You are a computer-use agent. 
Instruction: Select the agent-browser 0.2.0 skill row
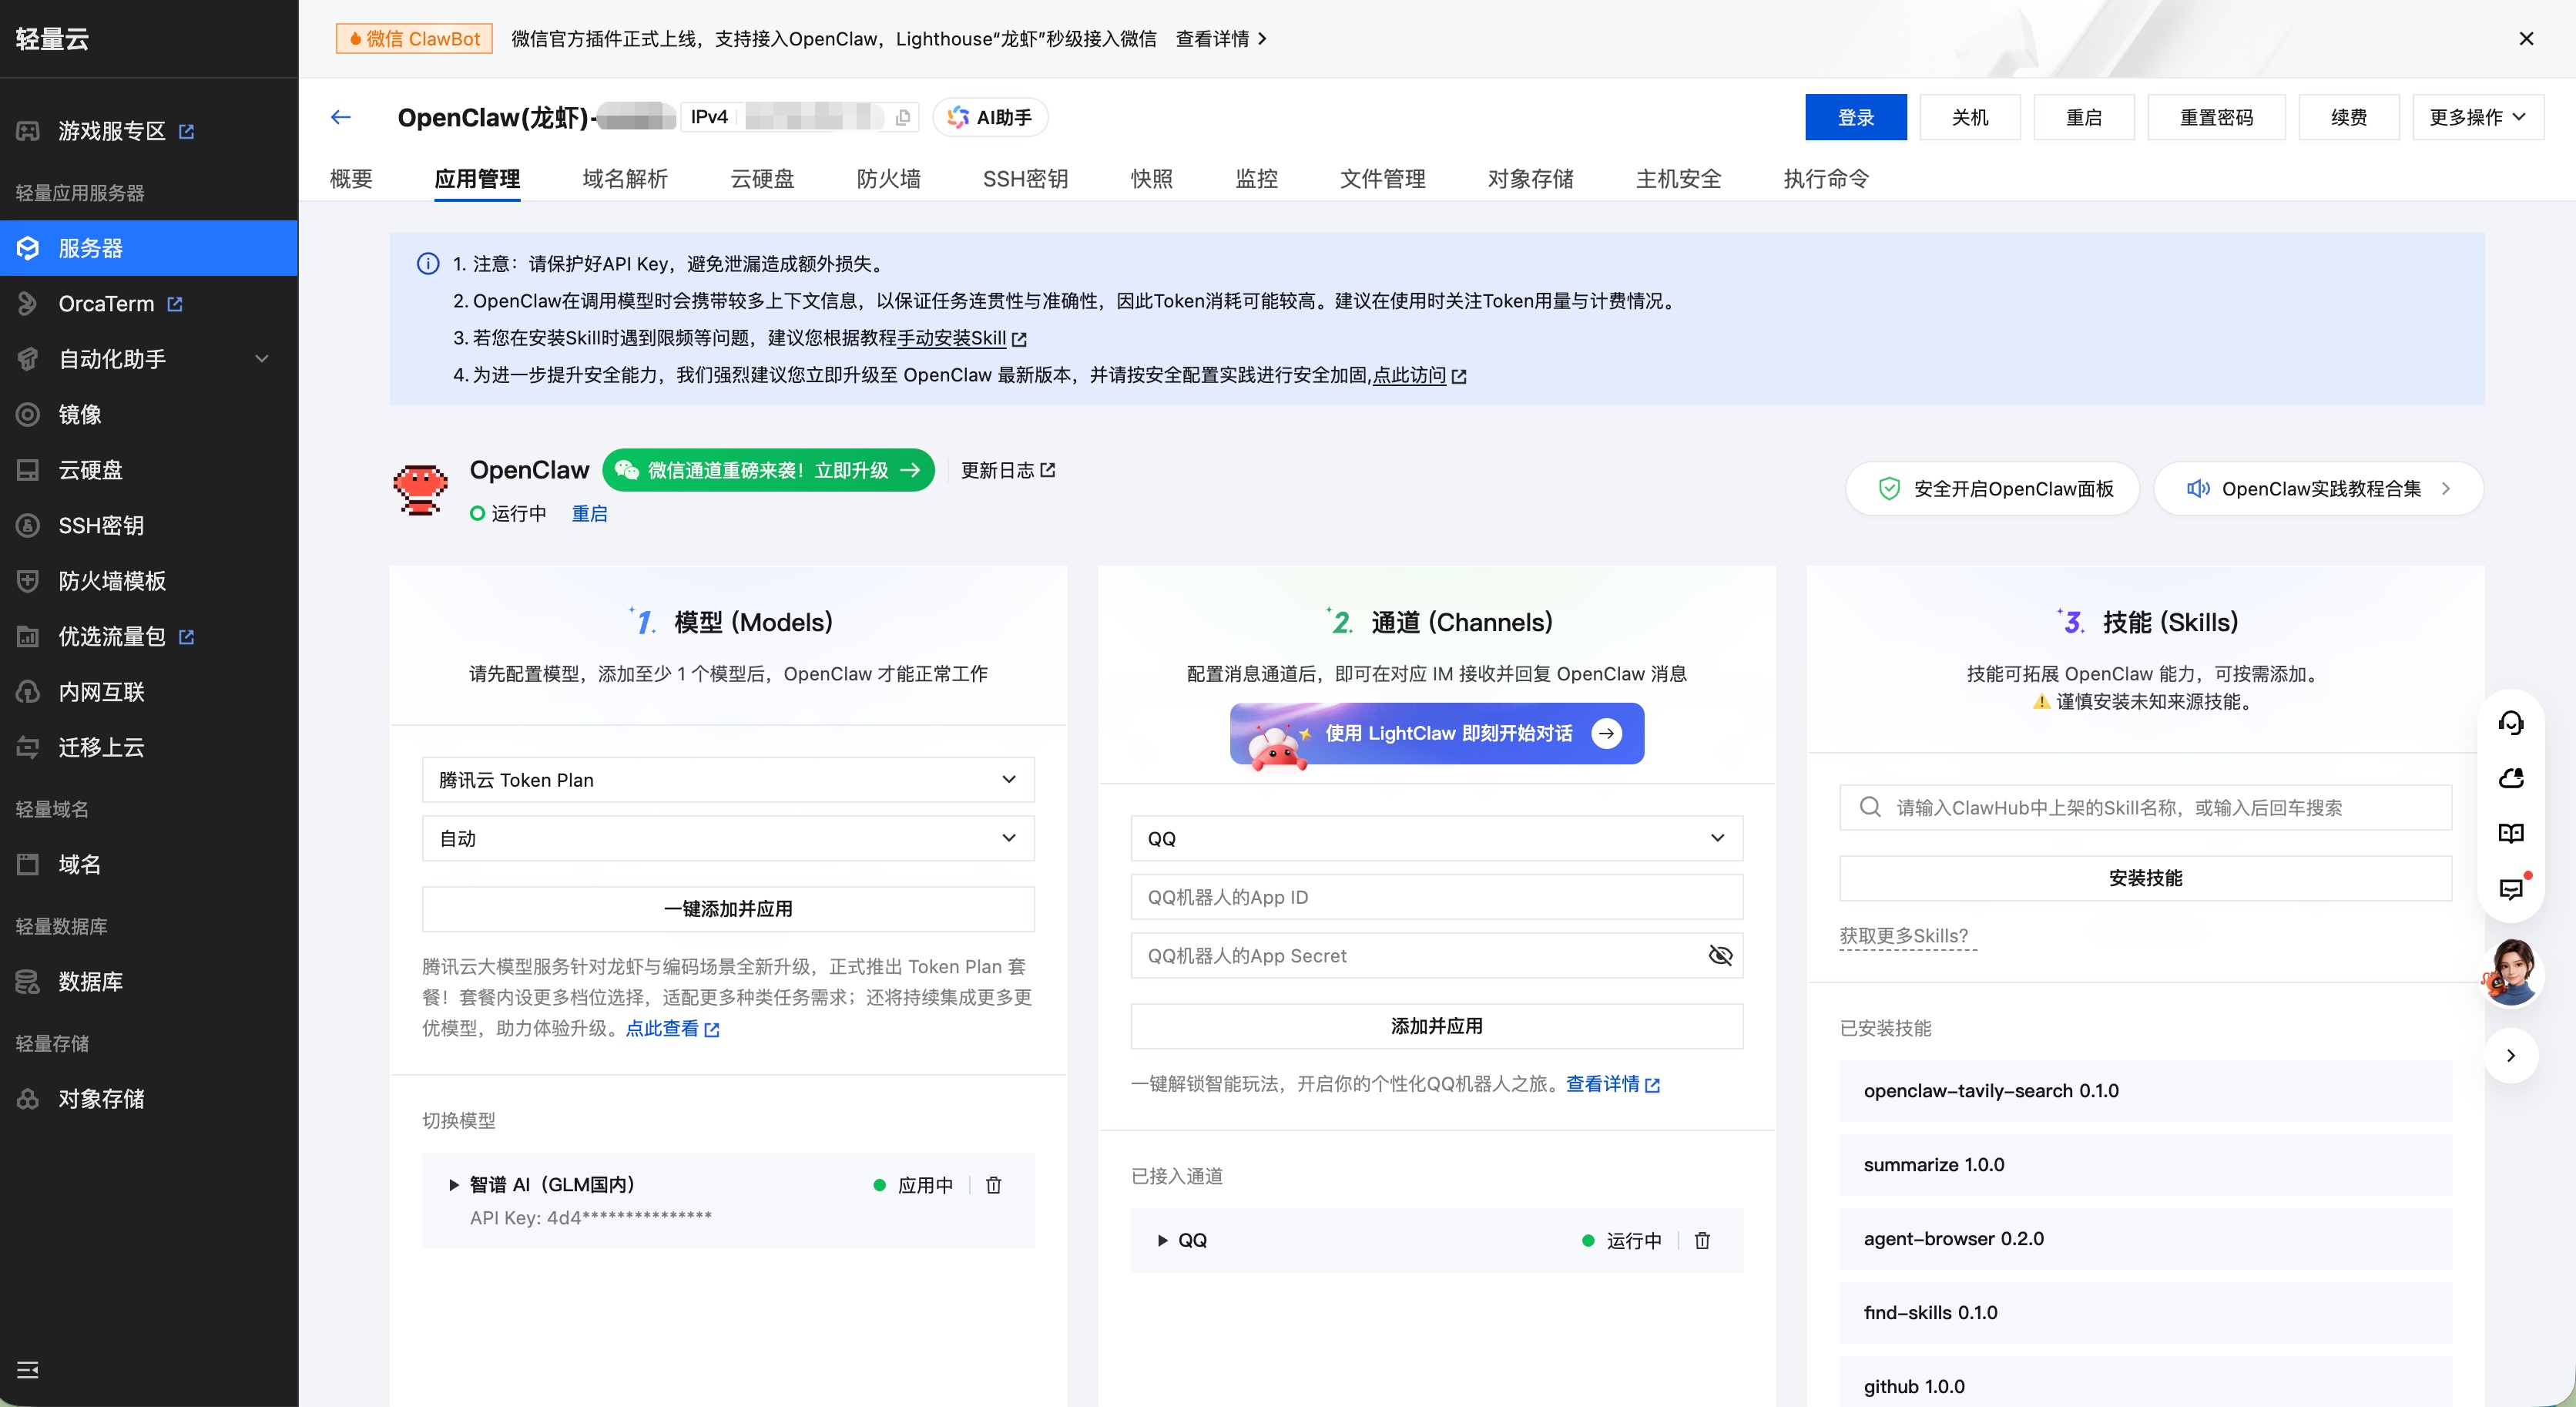point(2145,1239)
